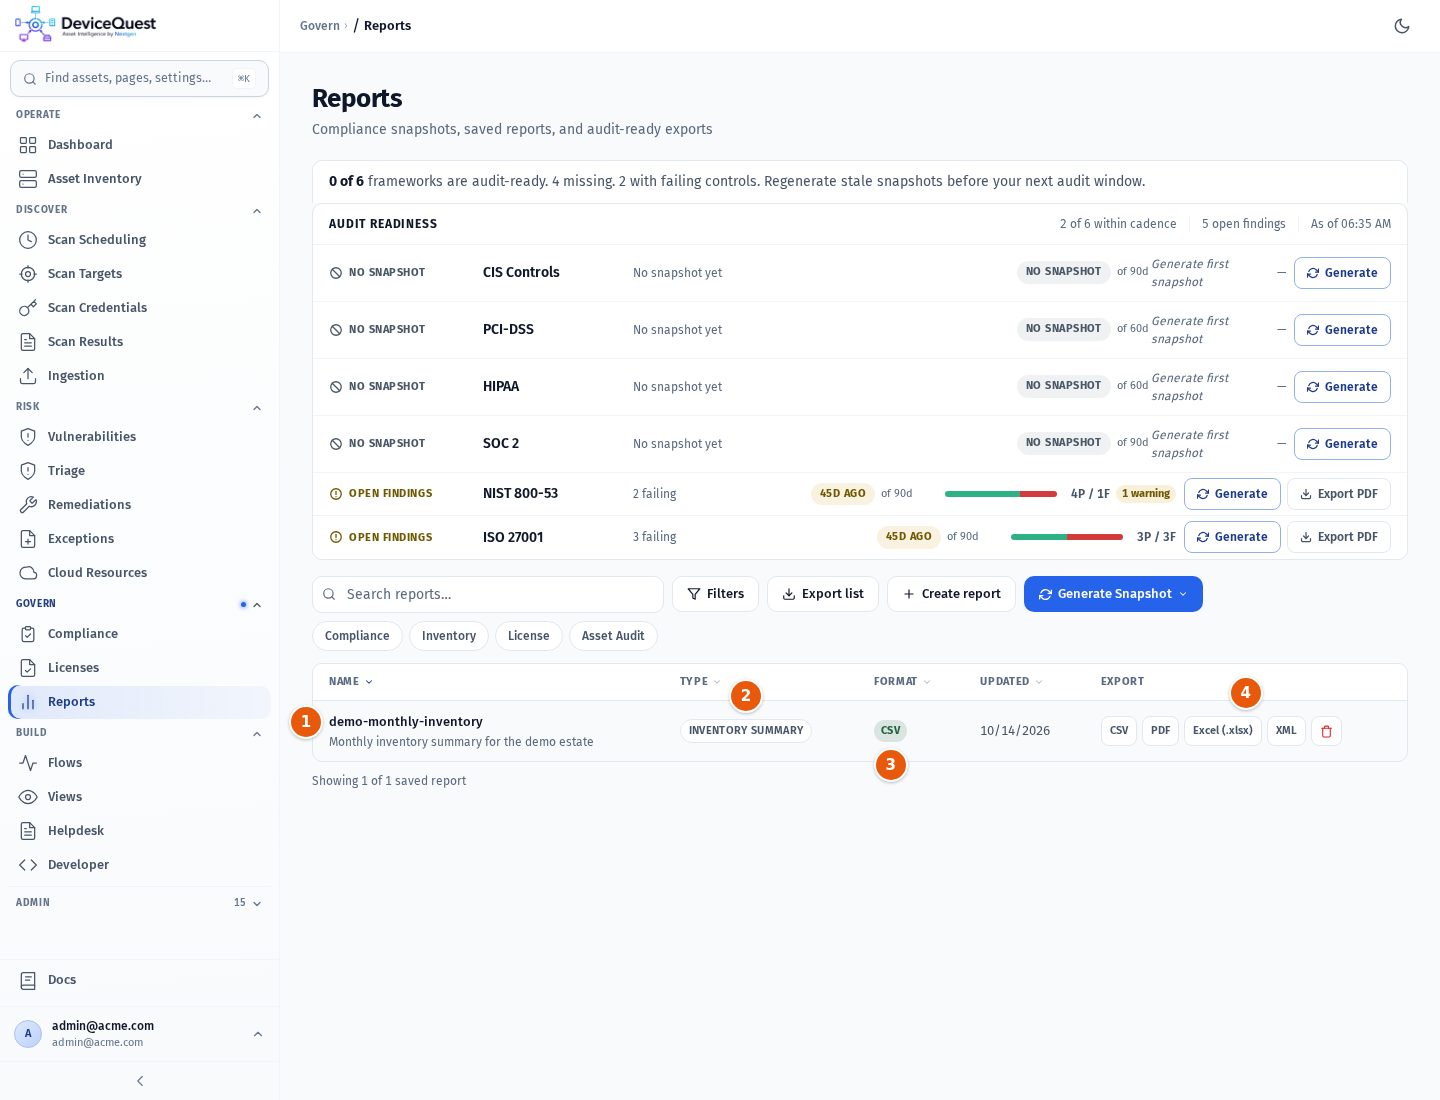Collapse the sidebar with bottom arrow
The width and height of the screenshot is (1440, 1100).
click(140, 1081)
